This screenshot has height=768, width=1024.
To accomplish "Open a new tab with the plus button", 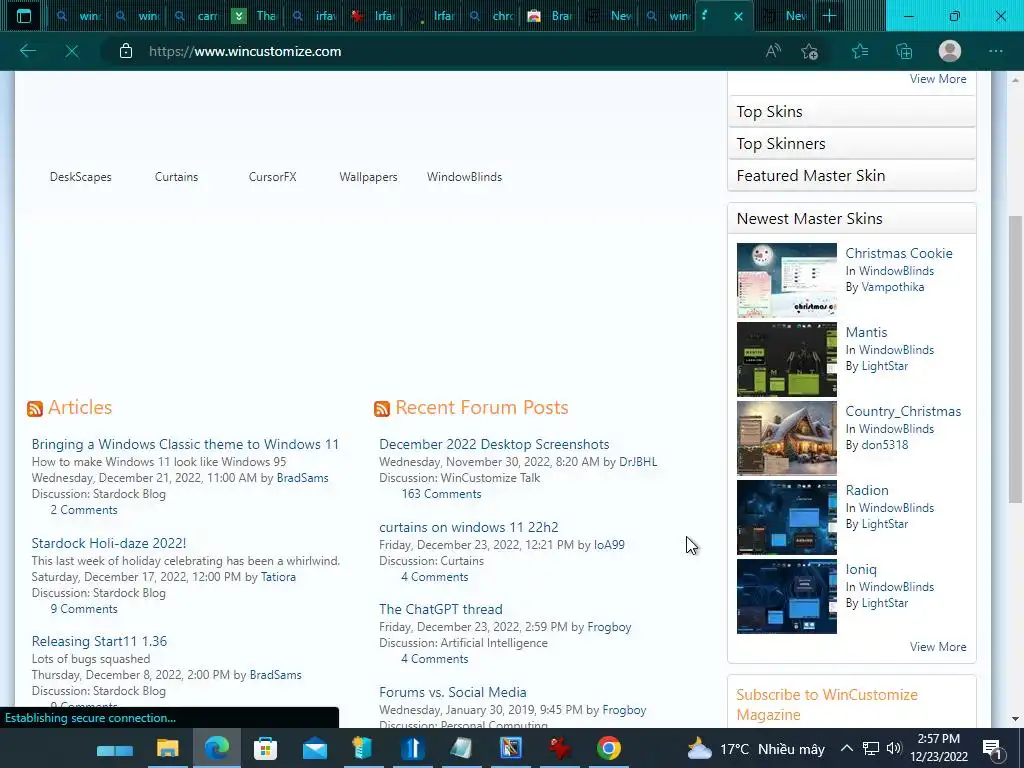I will (829, 16).
